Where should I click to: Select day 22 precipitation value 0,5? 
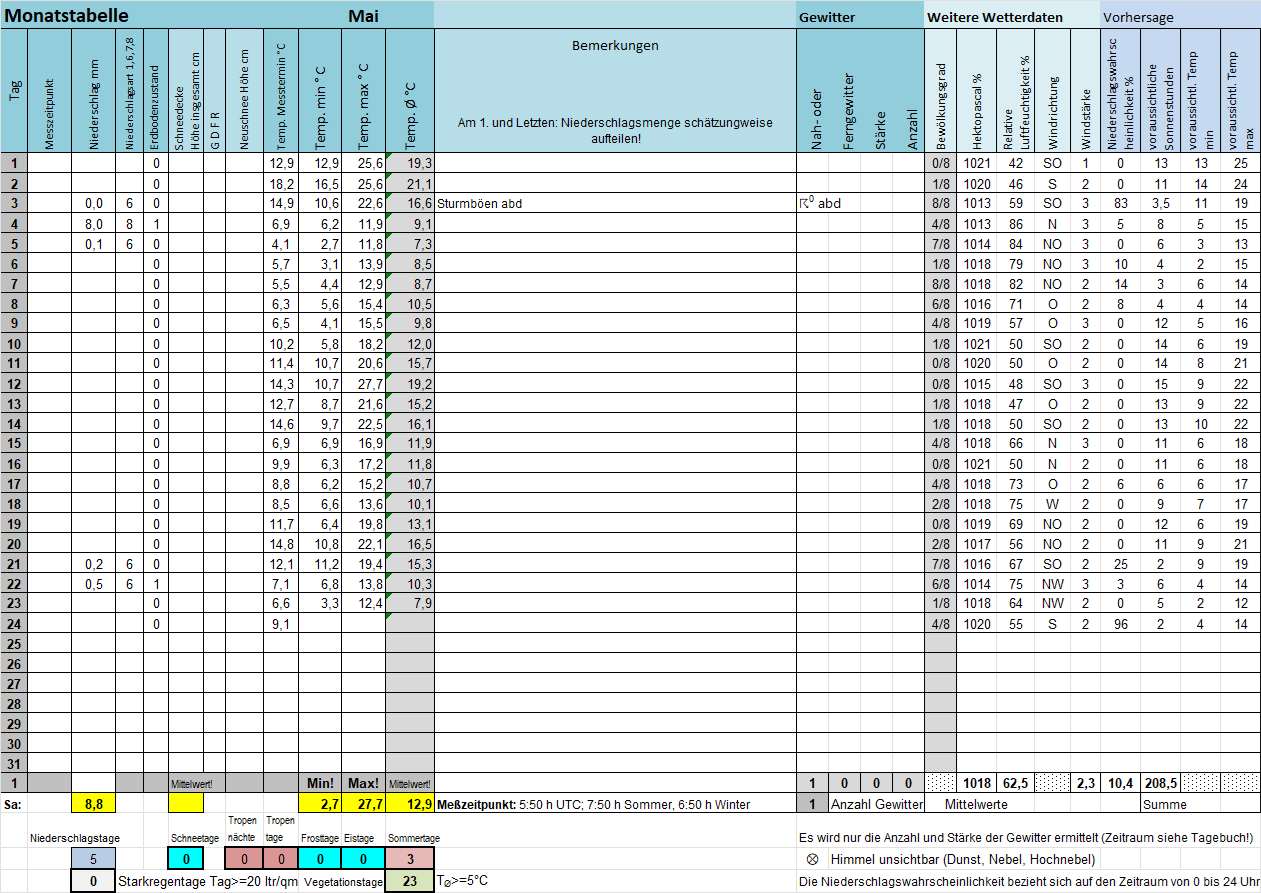[95, 583]
